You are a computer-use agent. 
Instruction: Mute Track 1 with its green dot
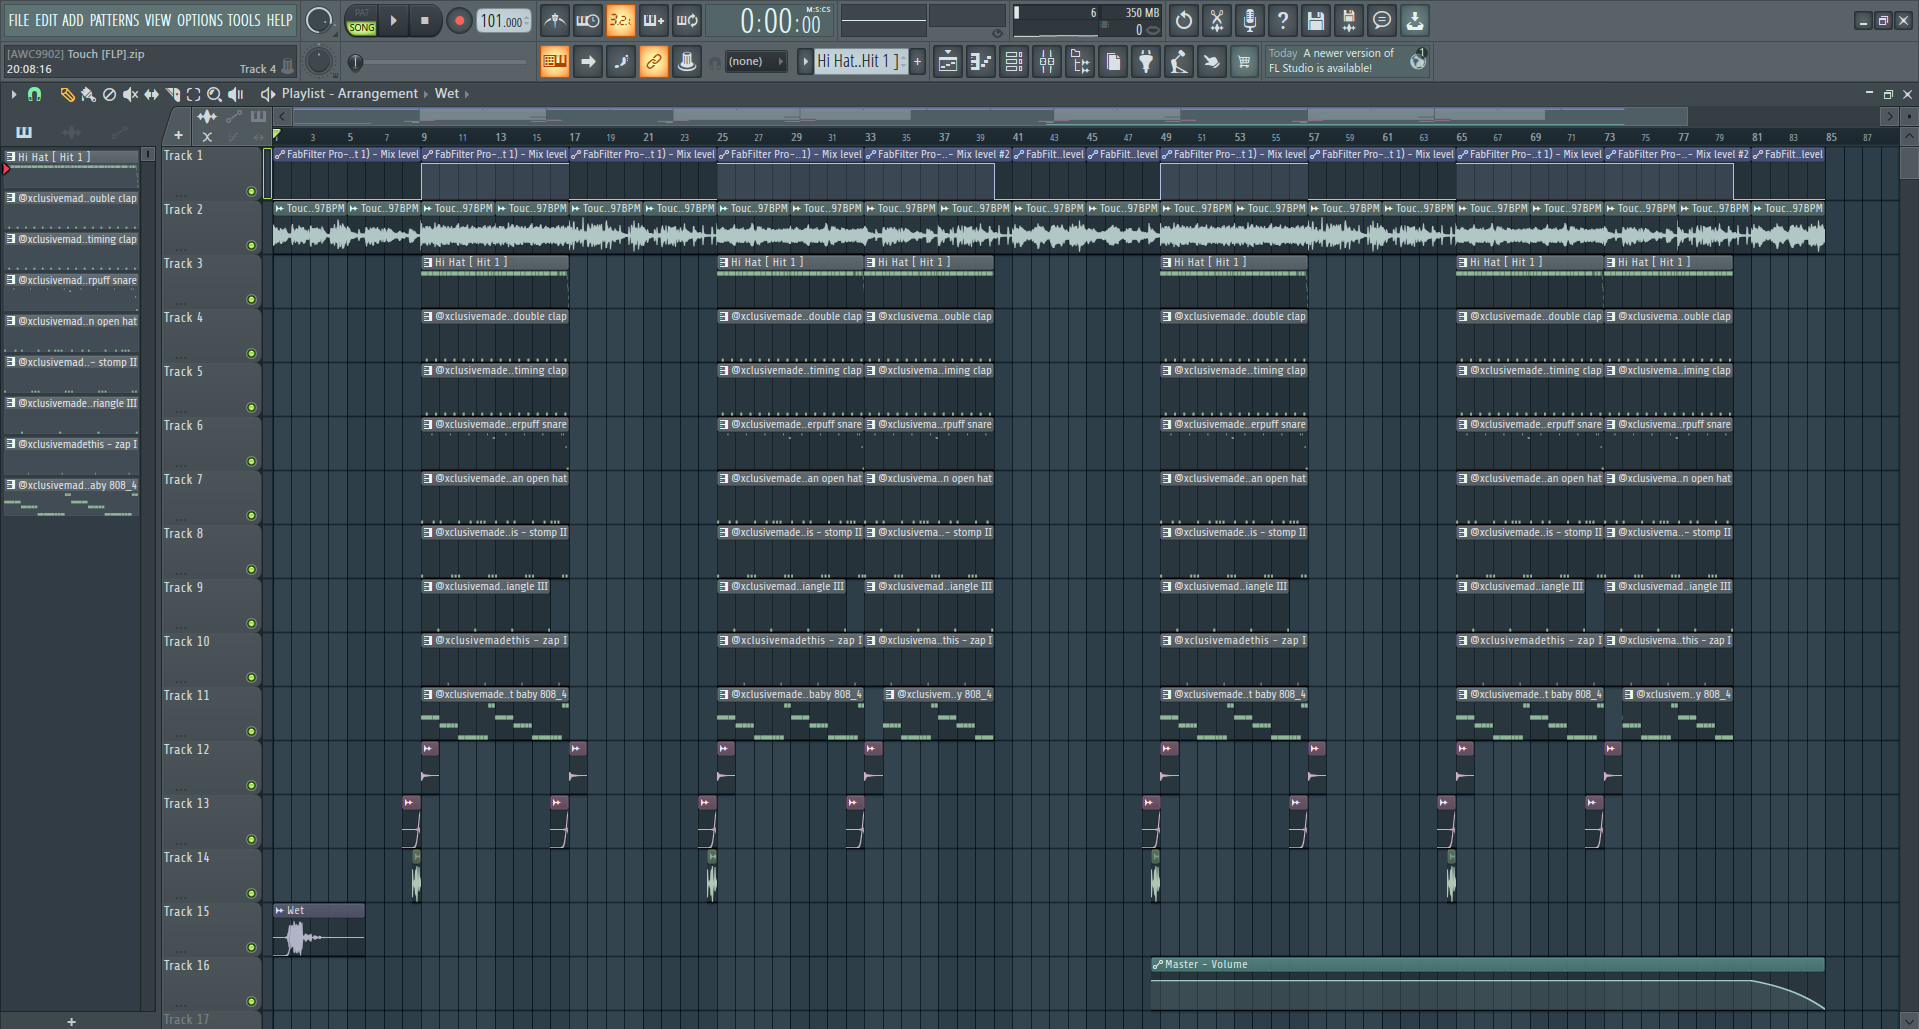pos(251,191)
